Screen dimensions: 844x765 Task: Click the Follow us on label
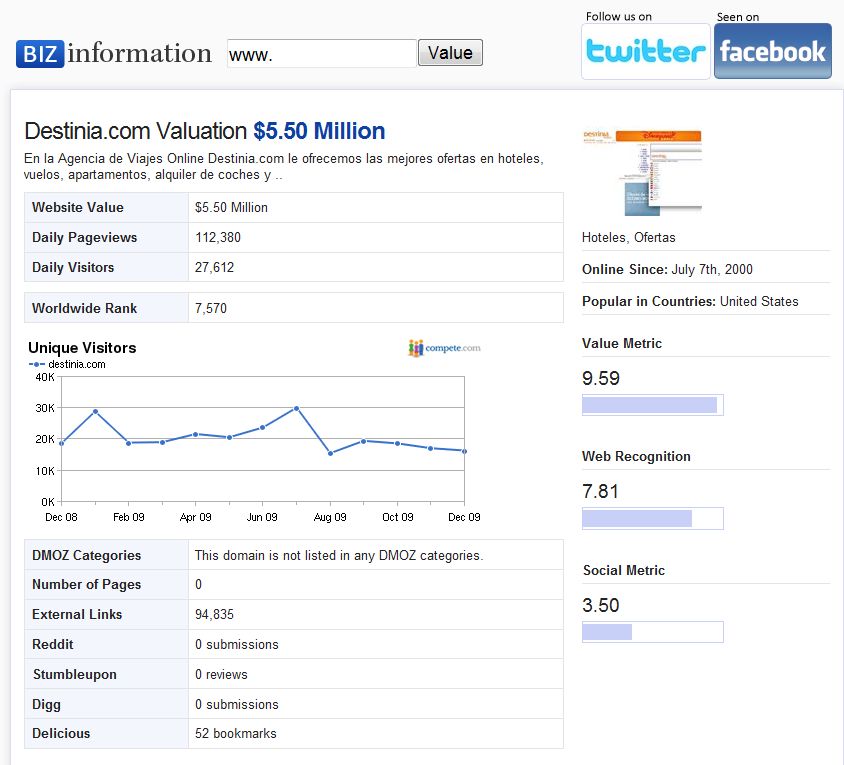point(619,17)
